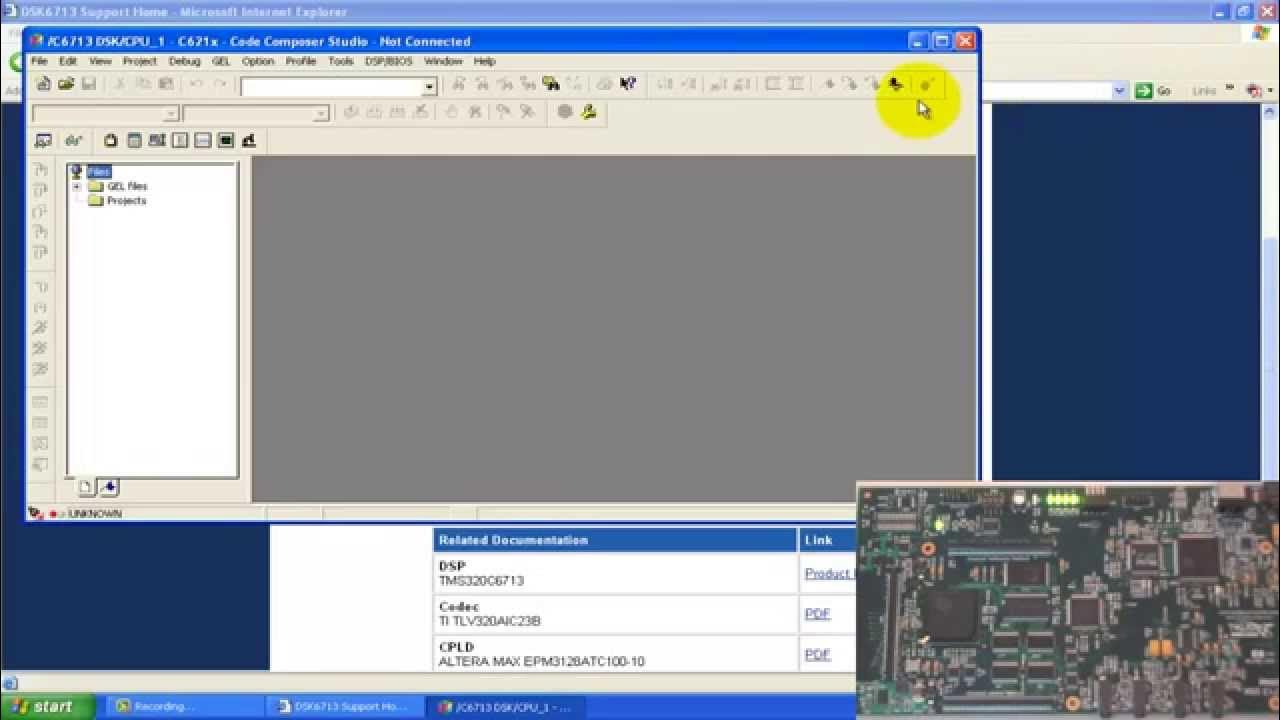
Task: Switch to C6713 DSK/CPU_1 taskbar item
Action: click(x=507, y=706)
